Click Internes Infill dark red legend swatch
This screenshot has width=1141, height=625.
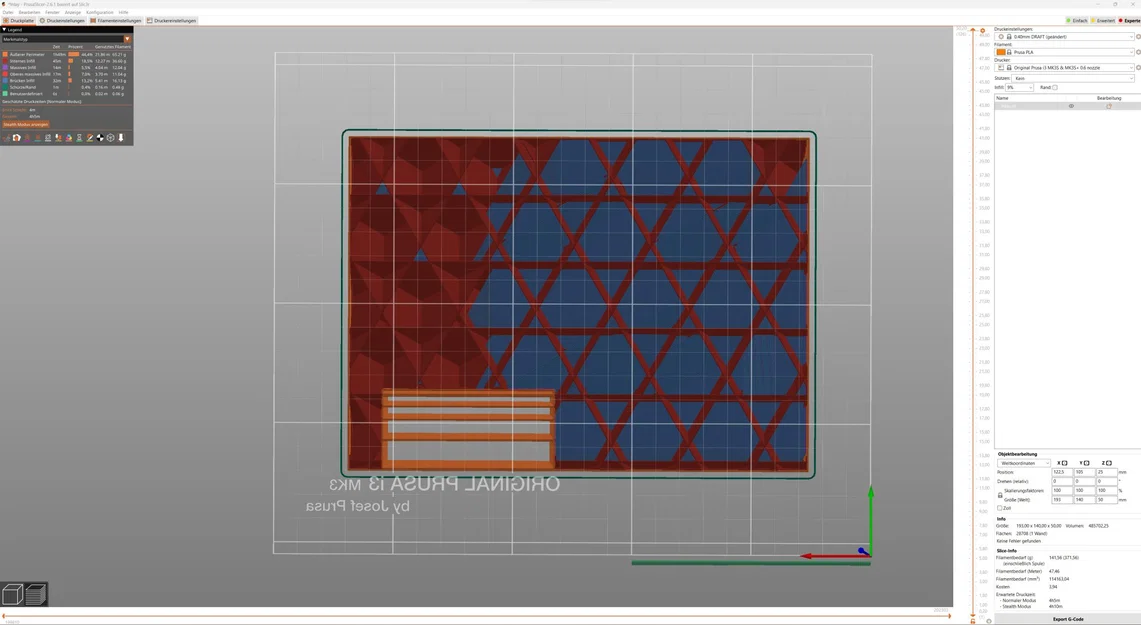(5, 61)
